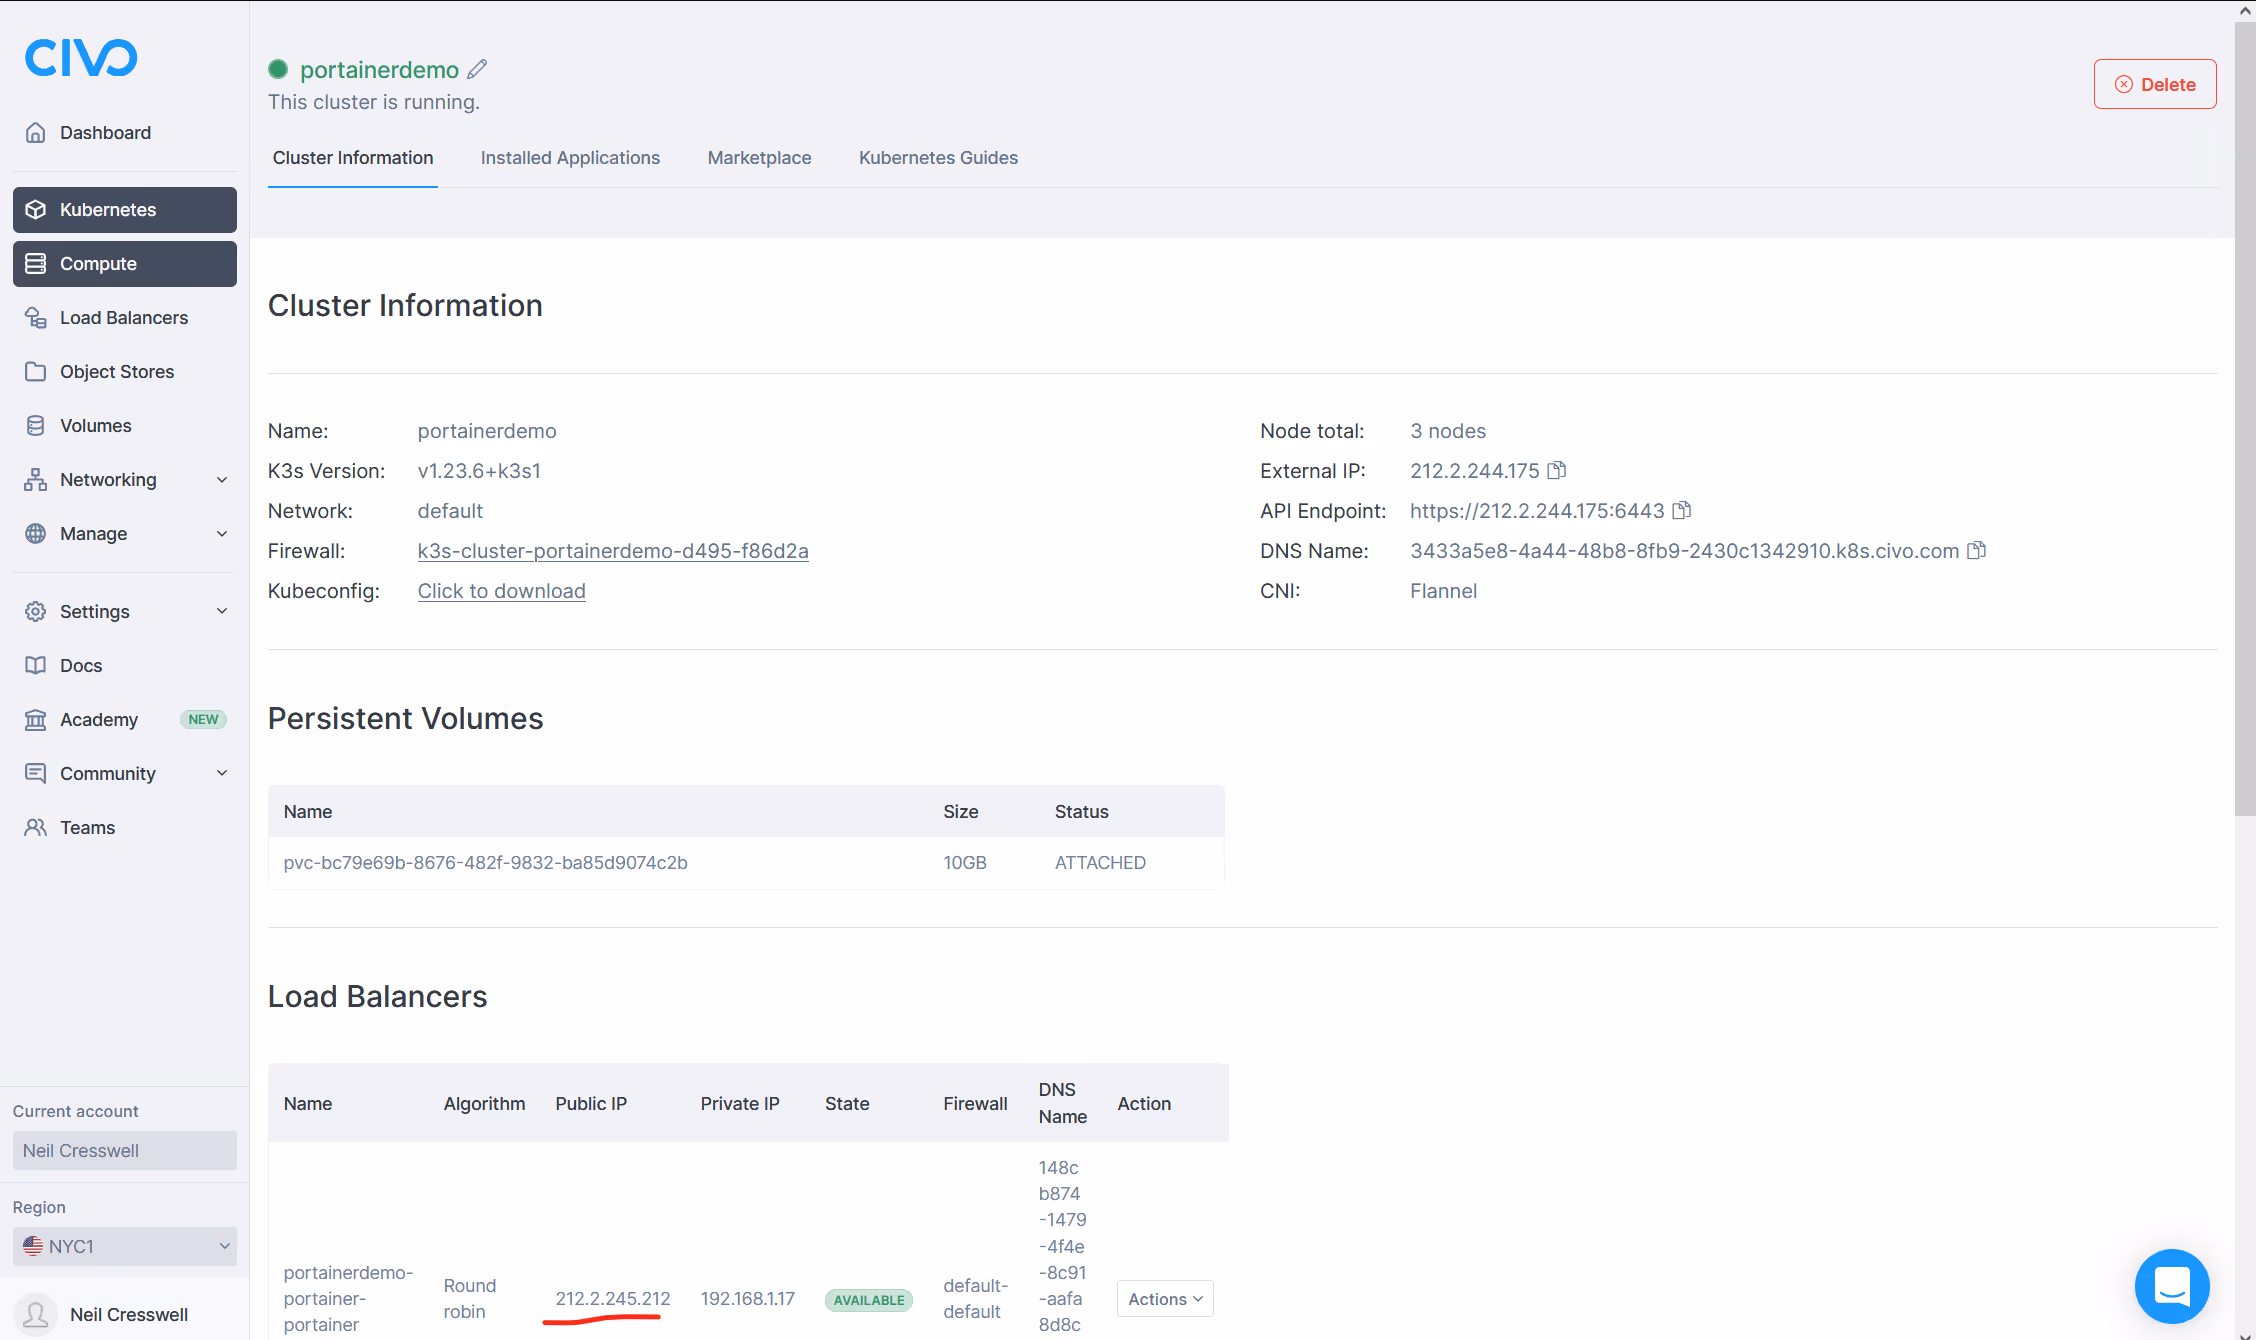The width and height of the screenshot is (2256, 1340).
Task: Click the Public IP column header
Action: click(591, 1103)
